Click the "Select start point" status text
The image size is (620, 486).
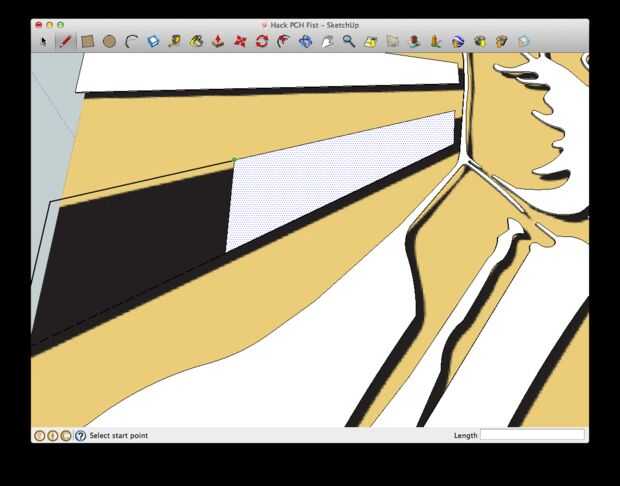pos(119,435)
